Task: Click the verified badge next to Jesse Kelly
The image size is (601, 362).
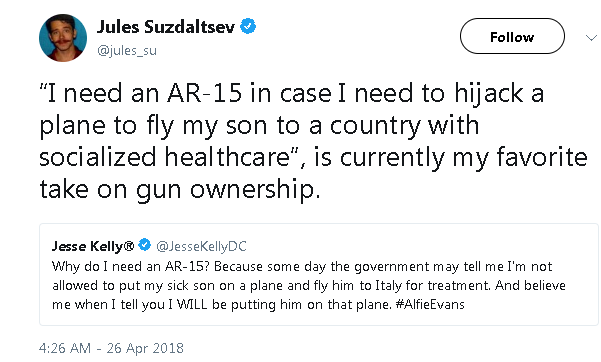Action: pyautogui.click(x=145, y=245)
